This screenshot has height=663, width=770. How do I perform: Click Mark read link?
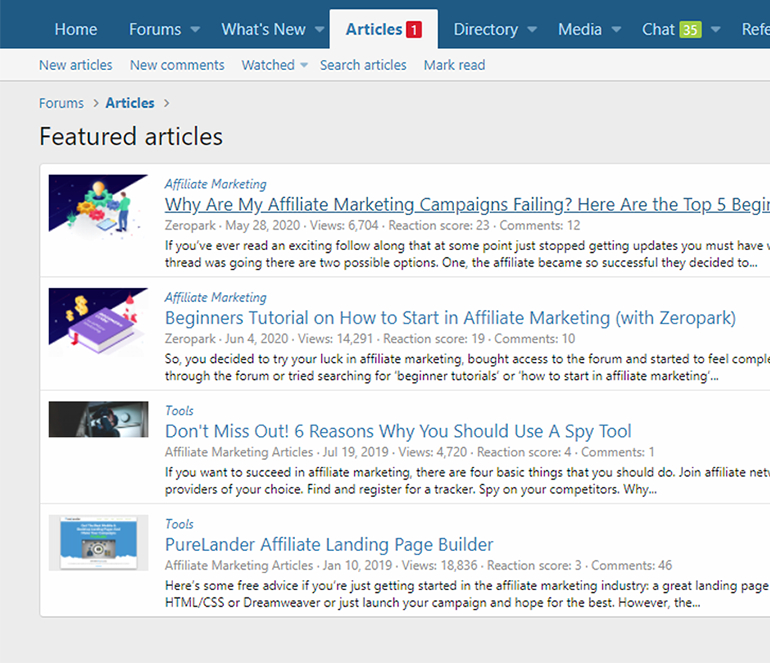click(454, 65)
